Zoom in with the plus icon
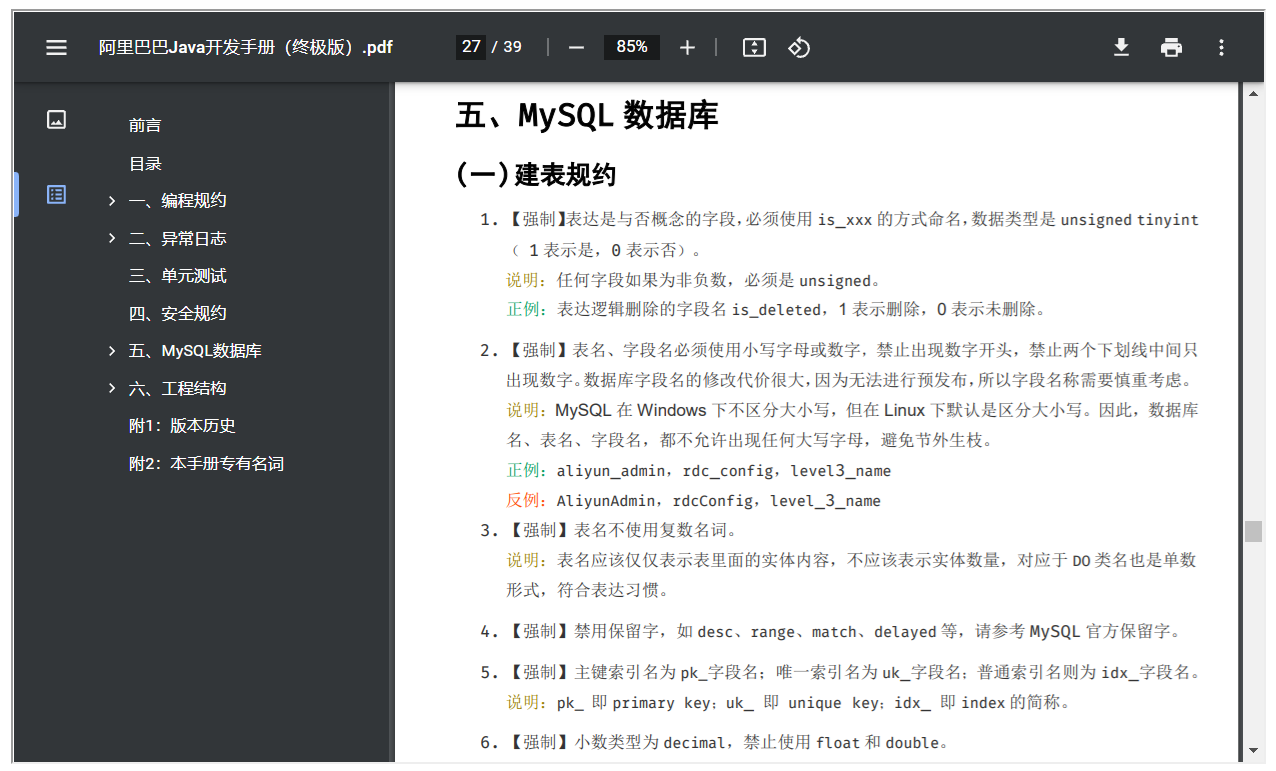The height and width of the screenshot is (771, 1276). [x=687, y=47]
